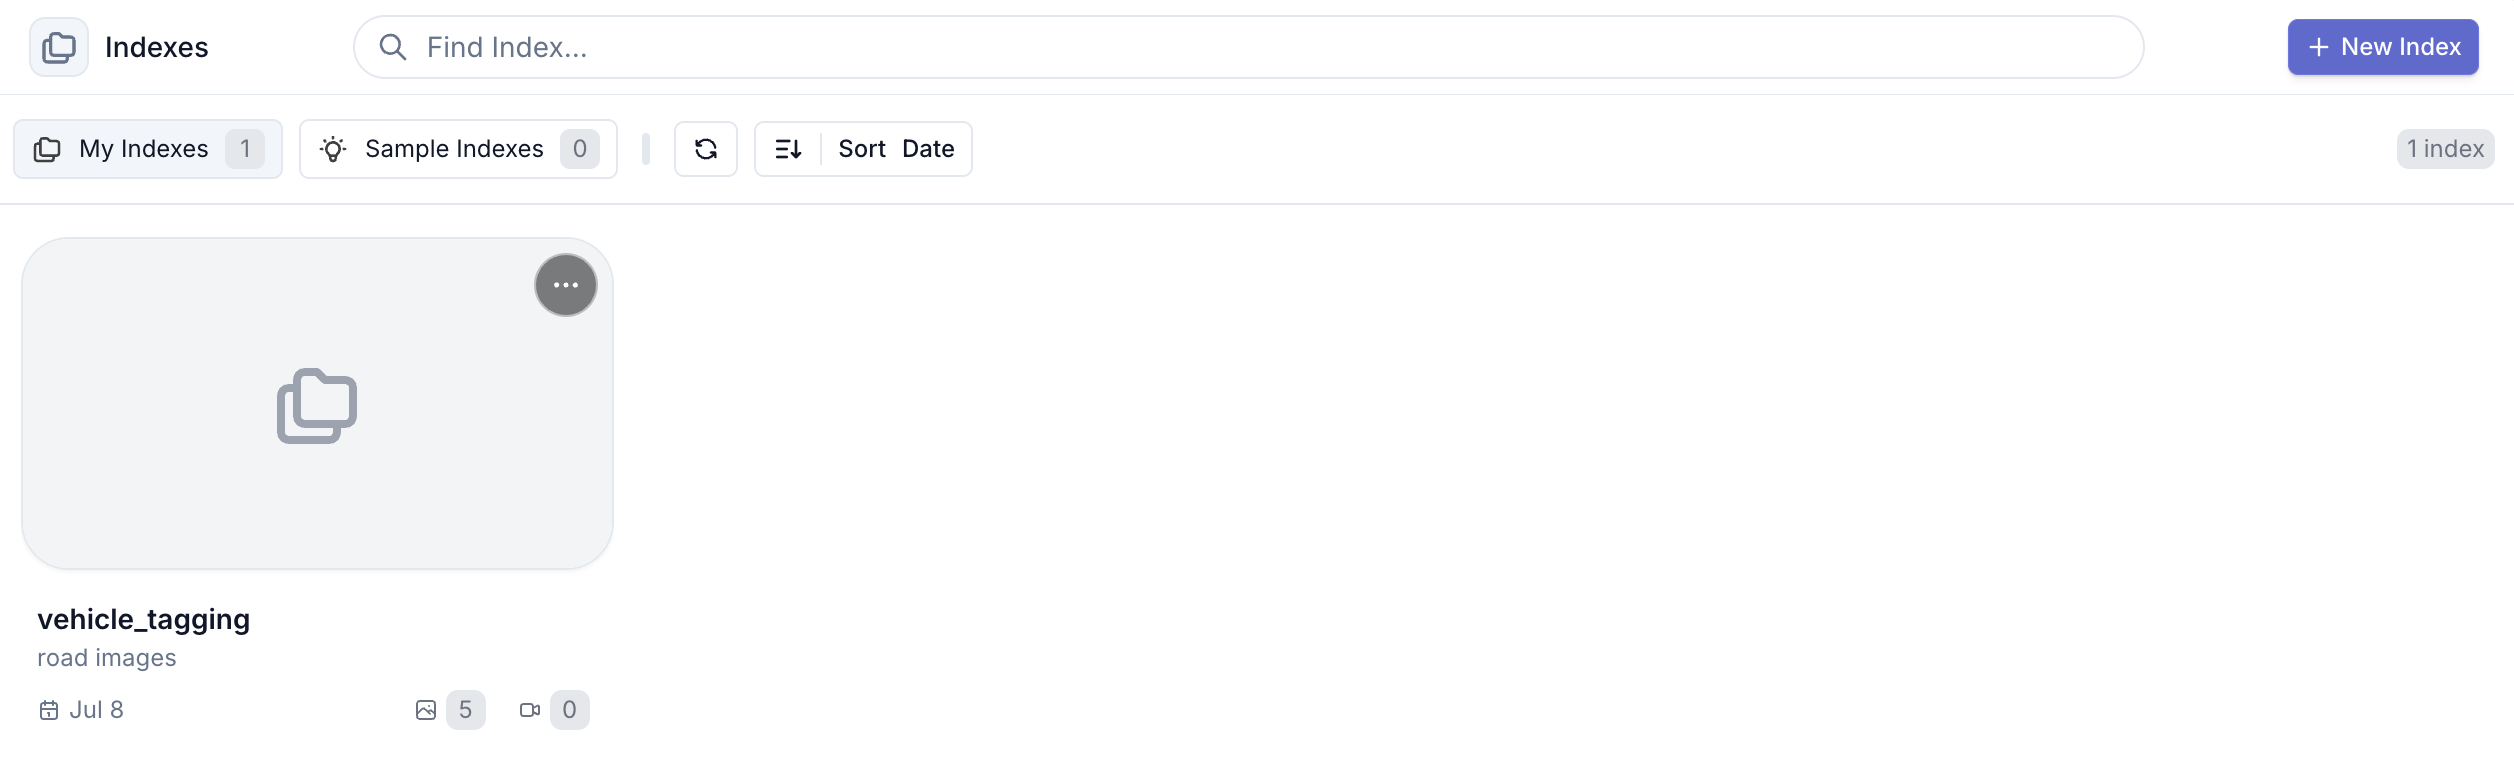Viewport: 2514px width, 784px height.
Task: Open the vehicle_tagging index by its name
Action: [x=143, y=619]
